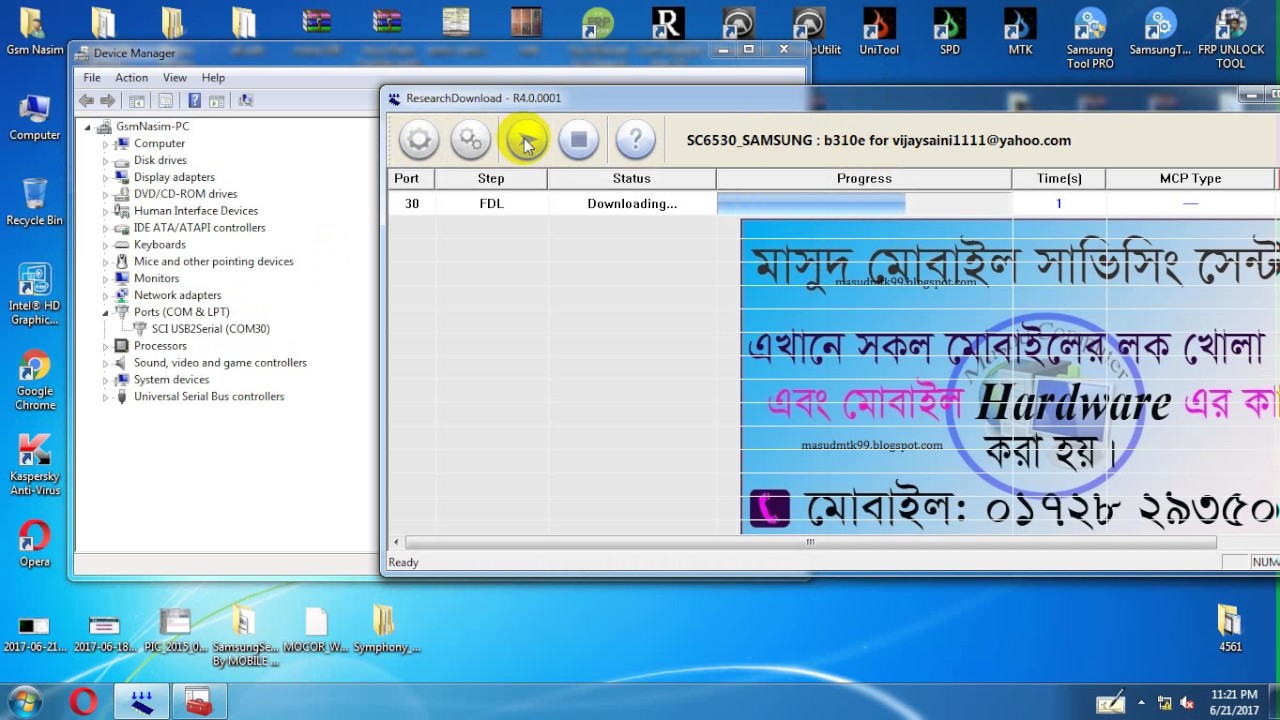Switch to Device Manager taskbar toolbox icon
This screenshot has height=720, width=1280.
tap(198, 702)
